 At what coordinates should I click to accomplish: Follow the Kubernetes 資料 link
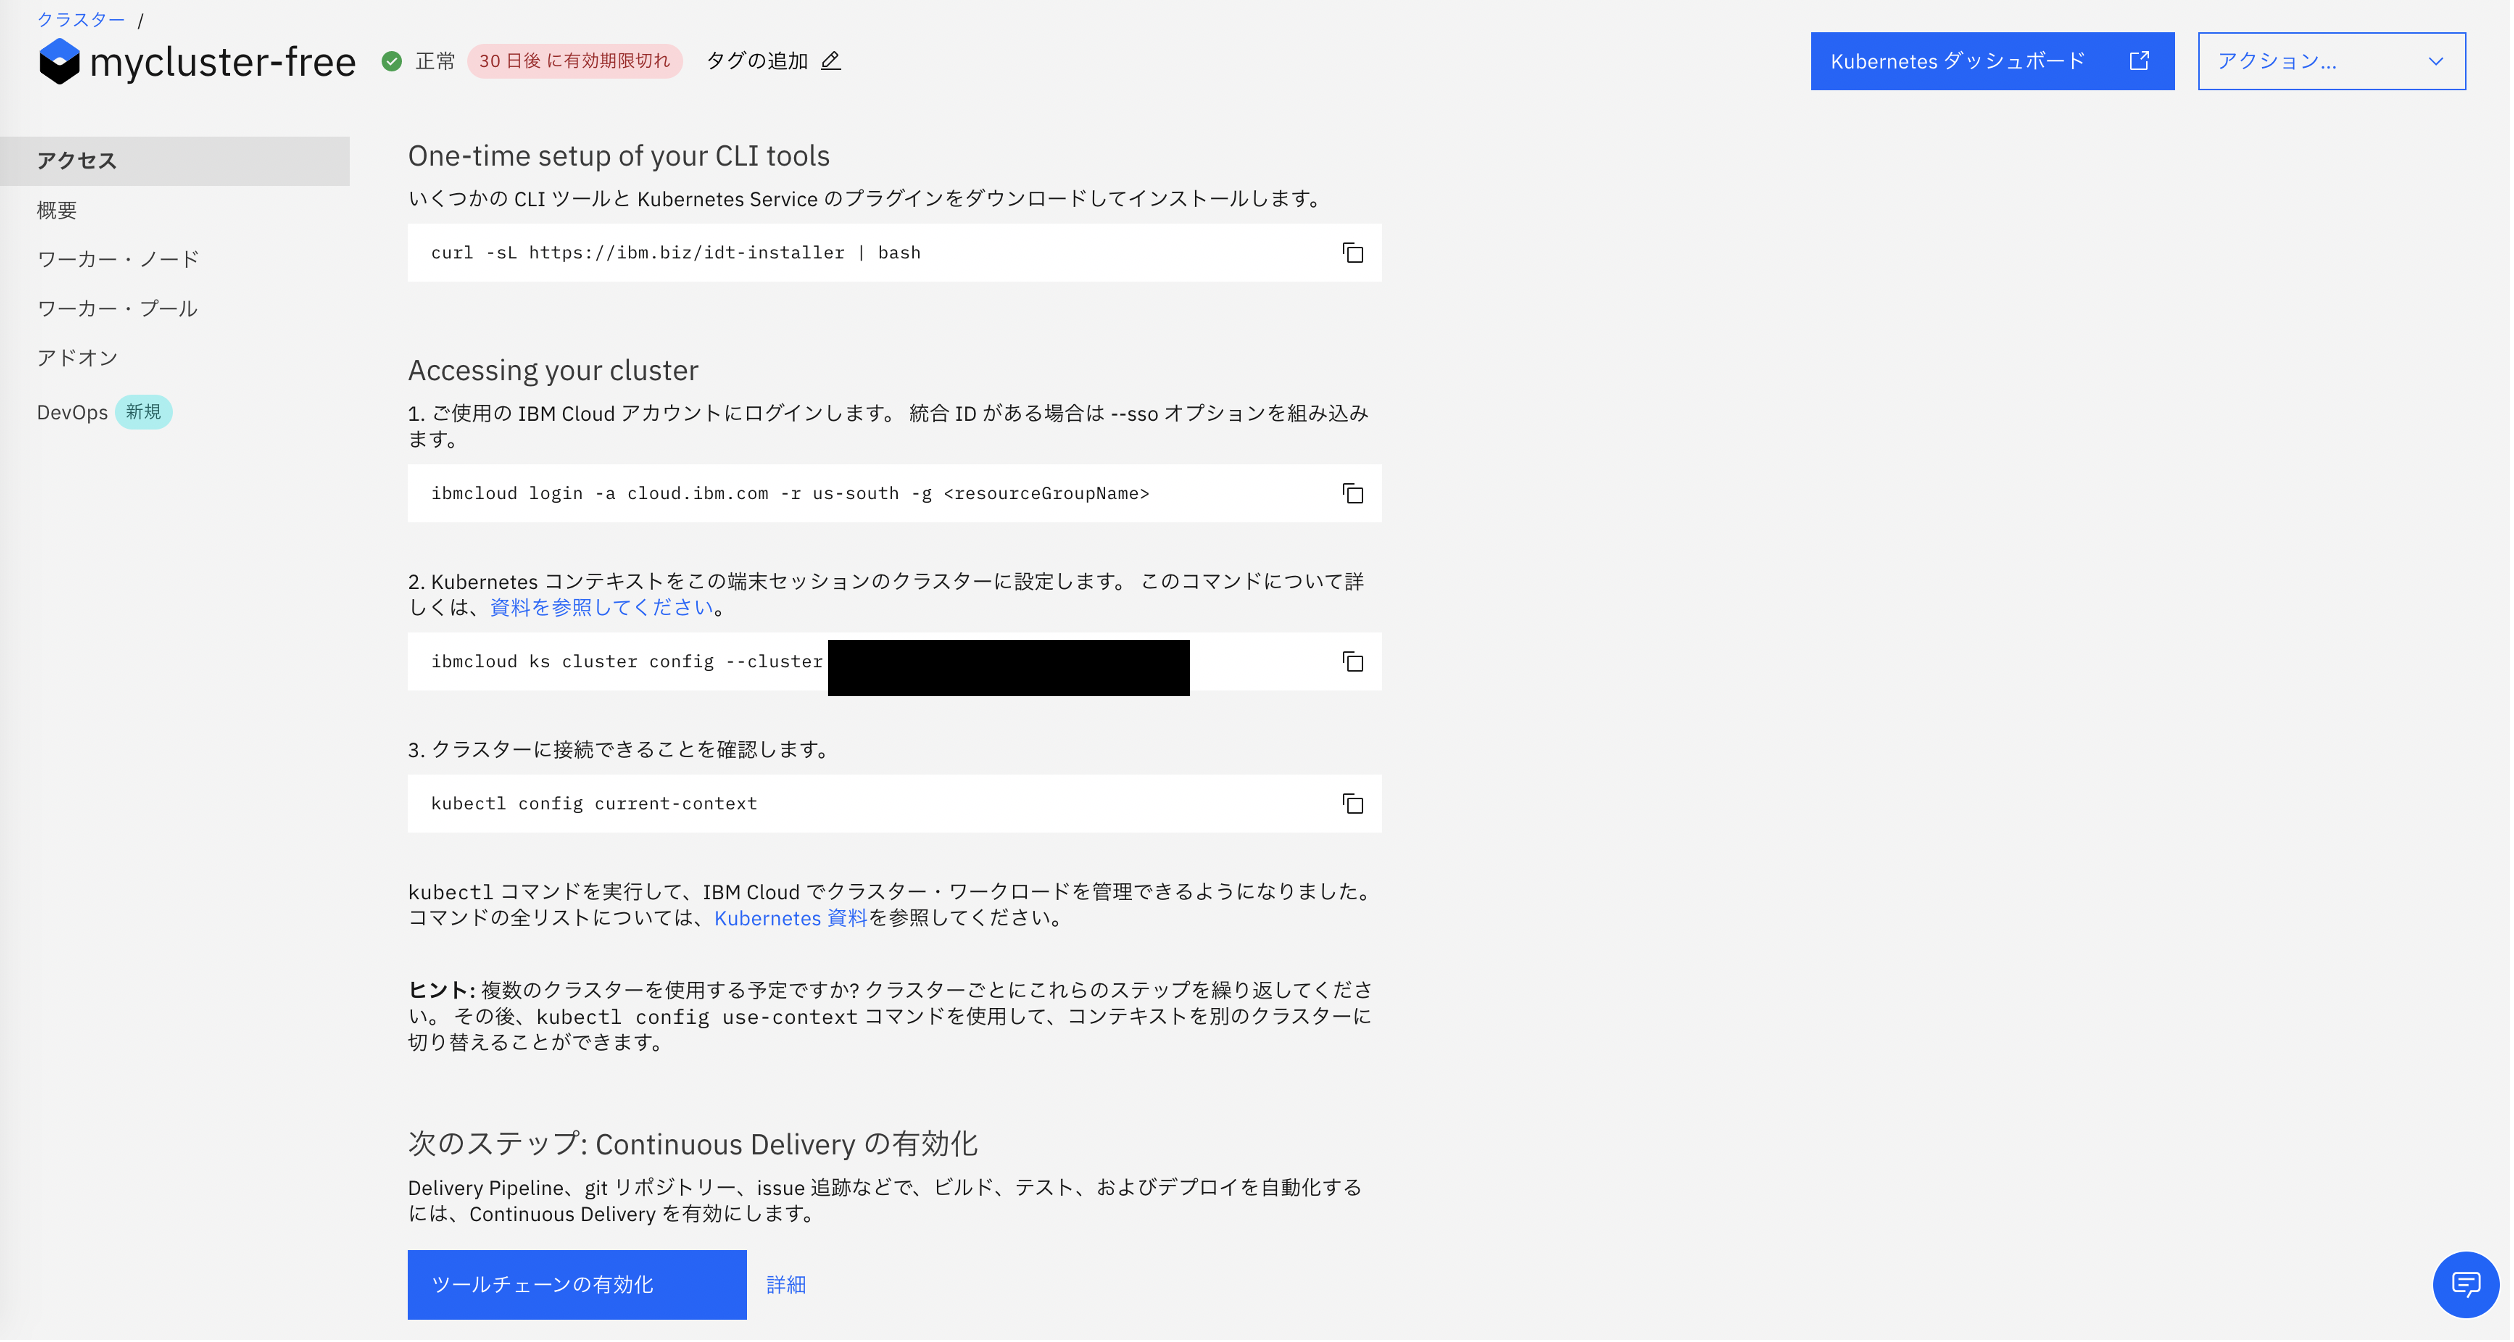point(790,919)
